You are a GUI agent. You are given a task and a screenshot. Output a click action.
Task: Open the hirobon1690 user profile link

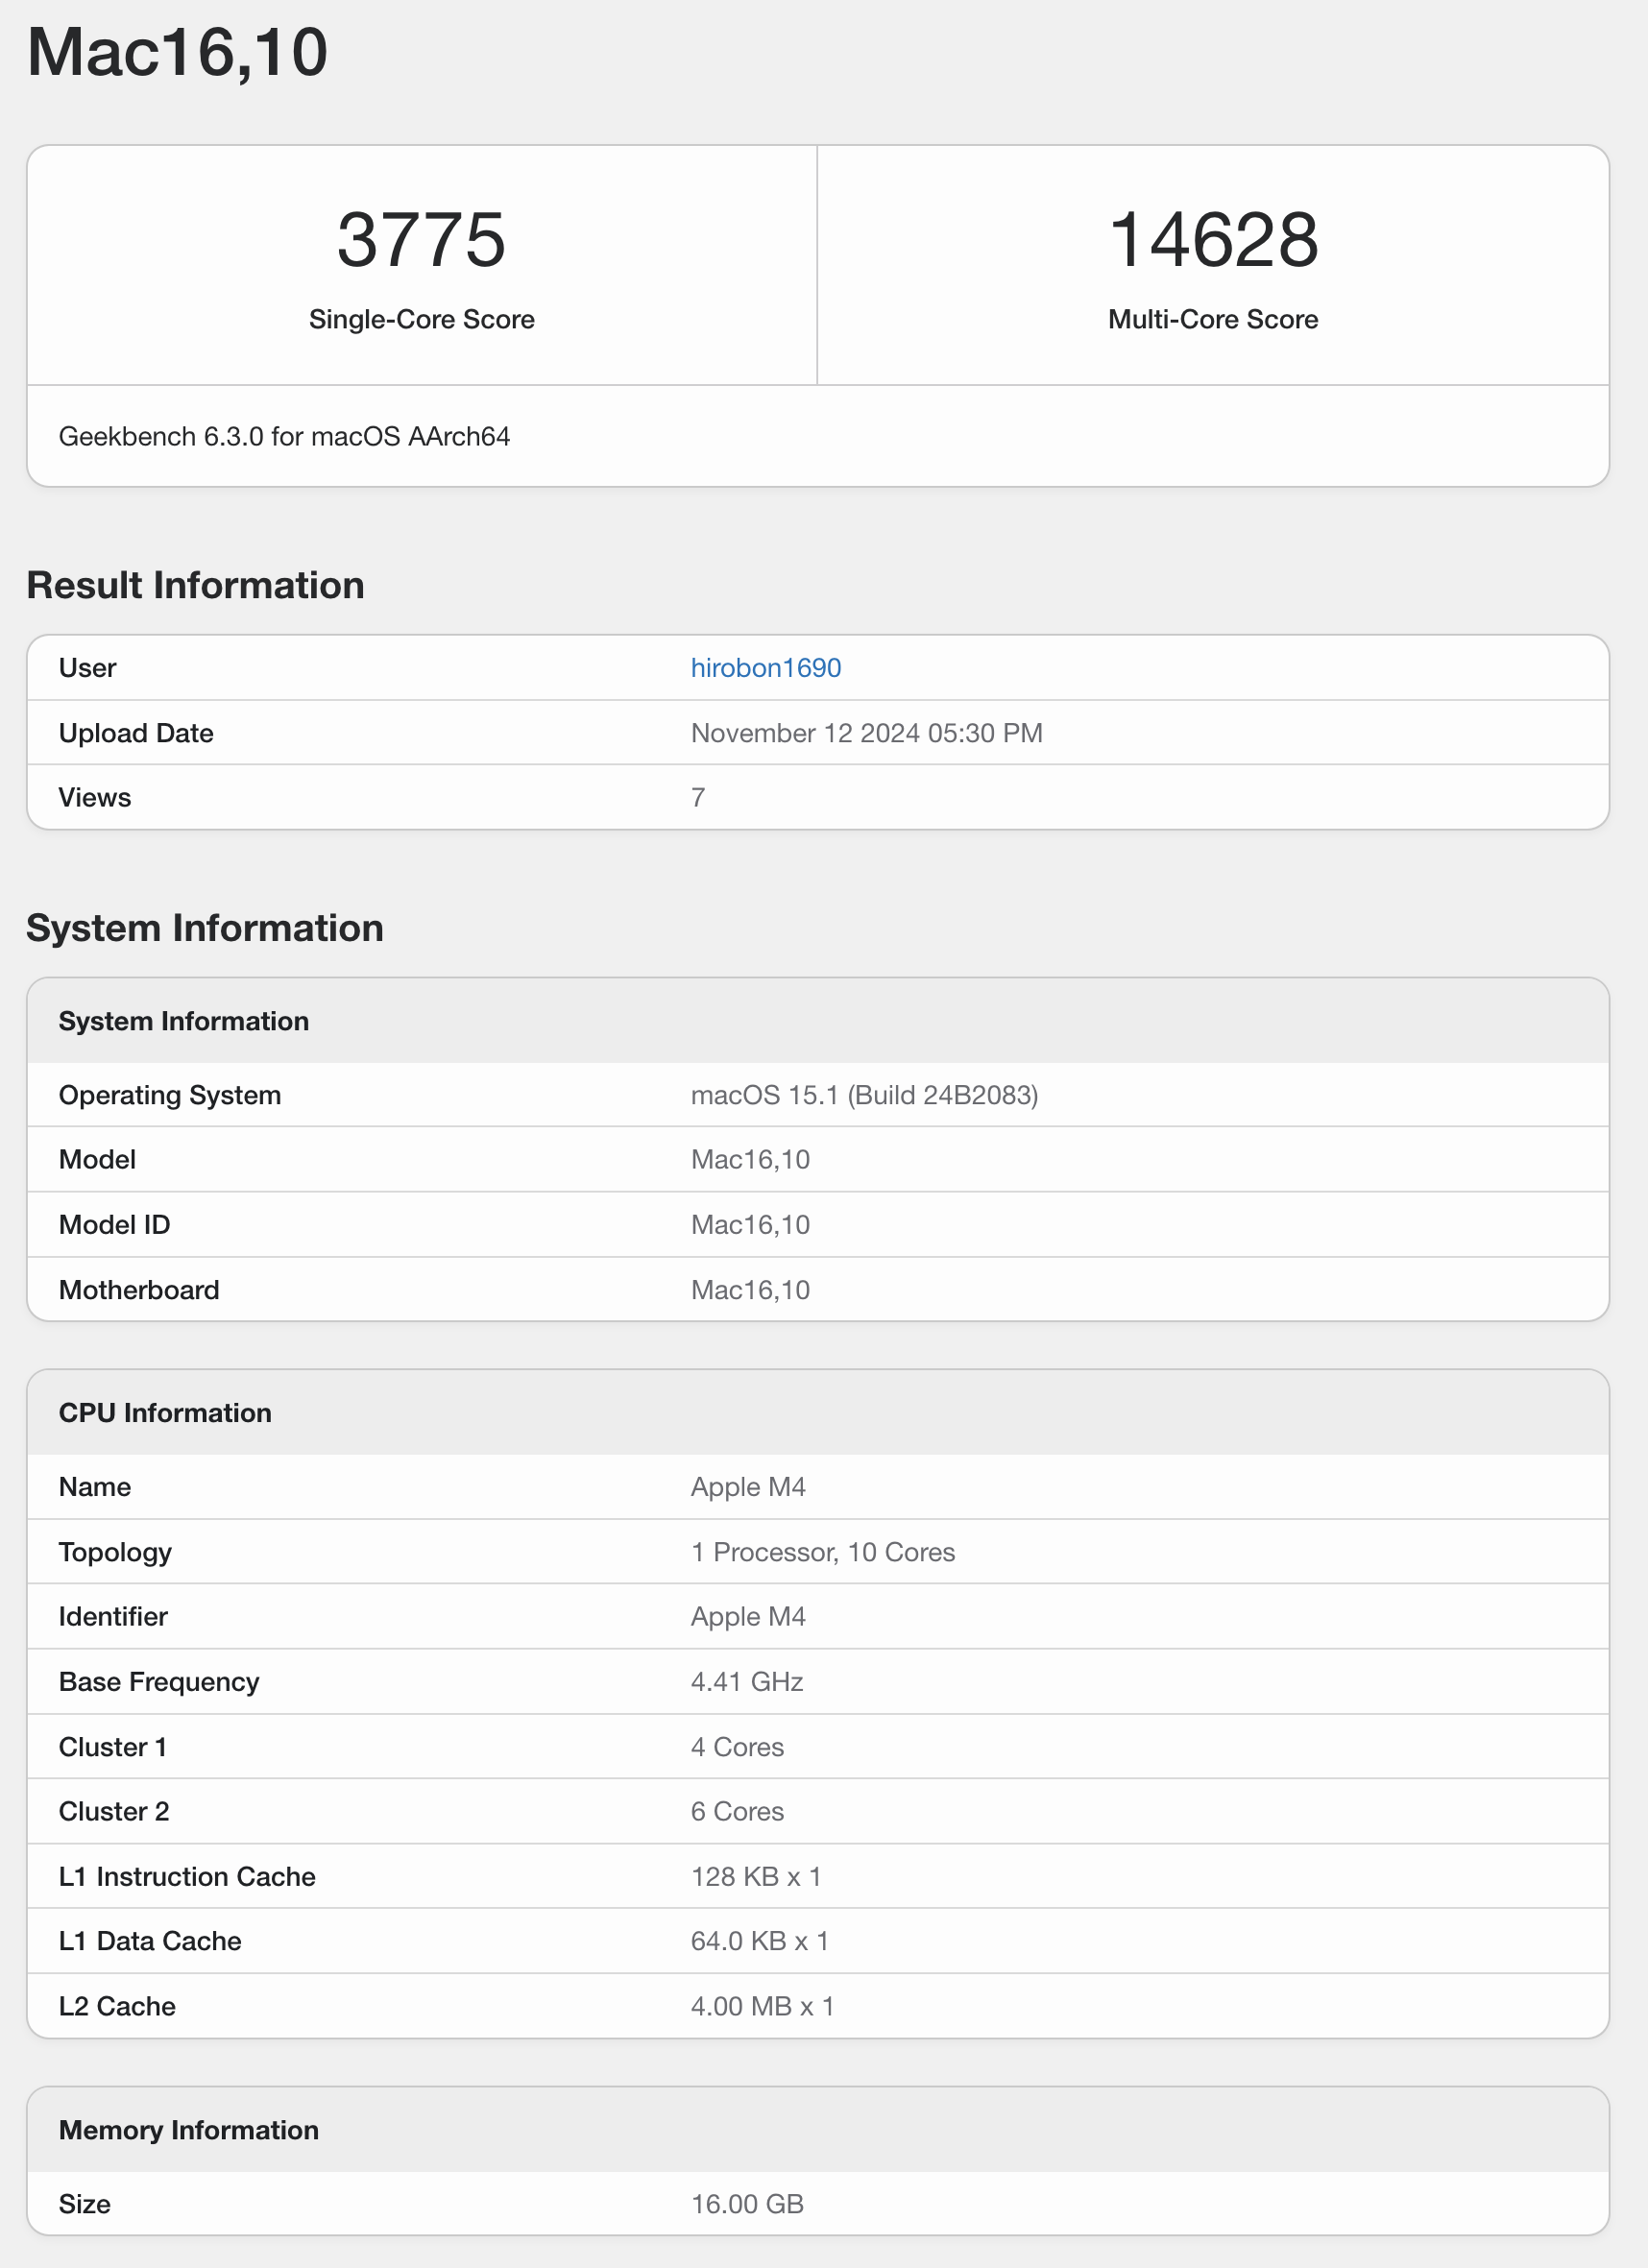765,667
